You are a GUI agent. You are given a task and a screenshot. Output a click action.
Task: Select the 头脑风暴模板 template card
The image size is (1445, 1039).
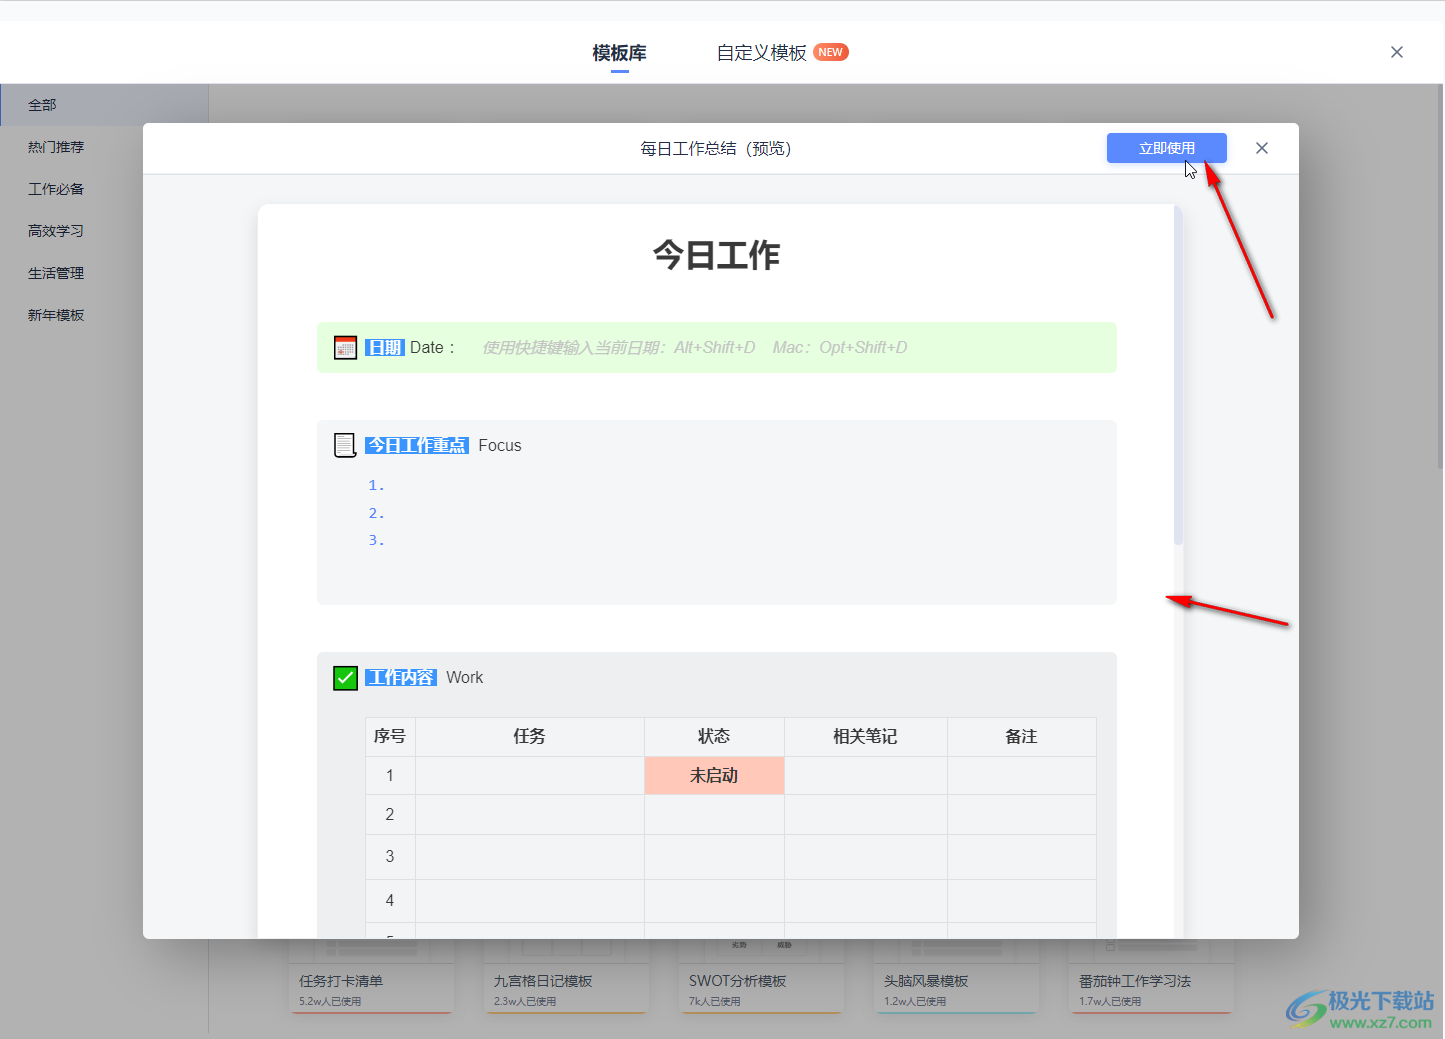[956, 976]
